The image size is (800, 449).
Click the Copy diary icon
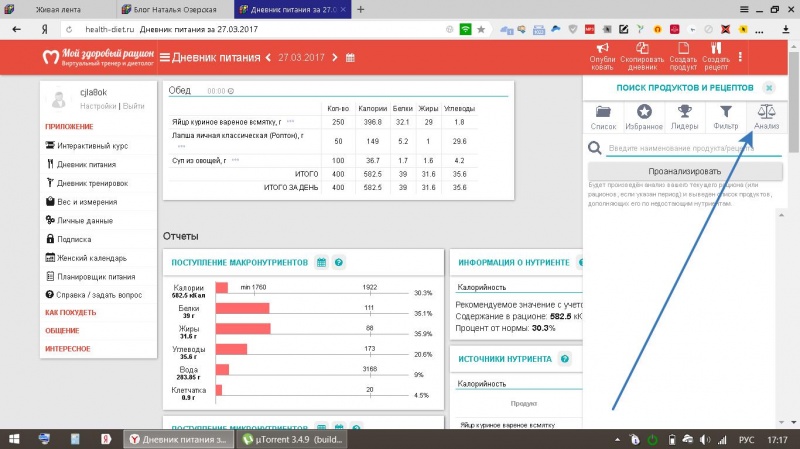(641, 48)
